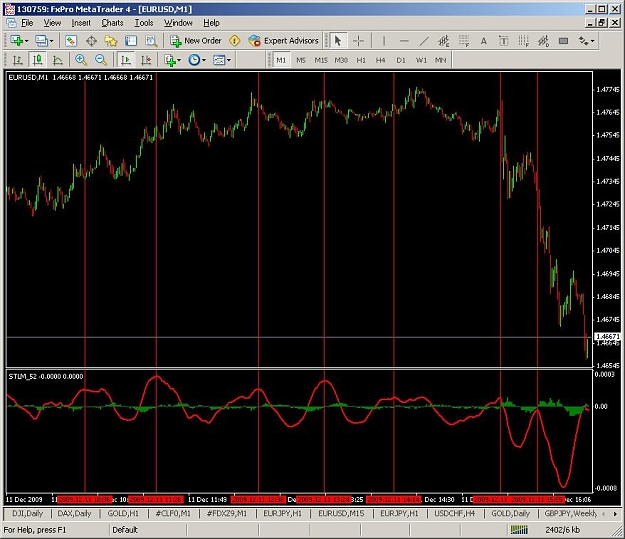Switch to line chart view
This screenshot has width=625, height=539.
coord(58,60)
